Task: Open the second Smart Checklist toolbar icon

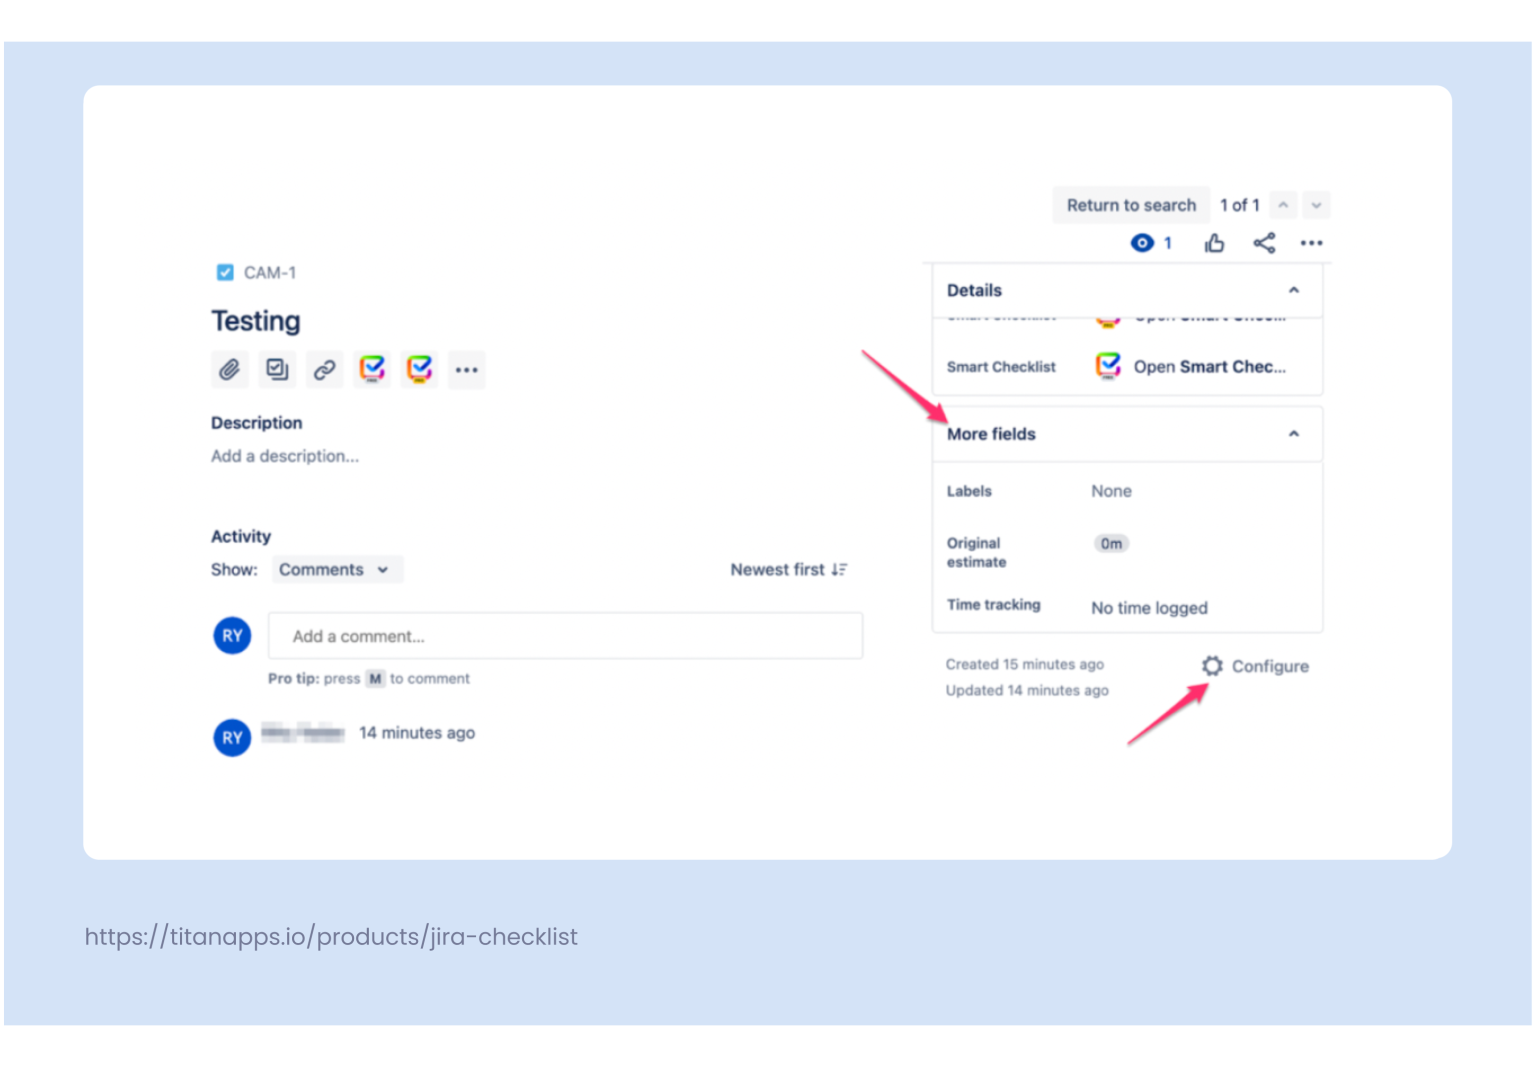Action: pyautogui.click(x=419, y=370)
